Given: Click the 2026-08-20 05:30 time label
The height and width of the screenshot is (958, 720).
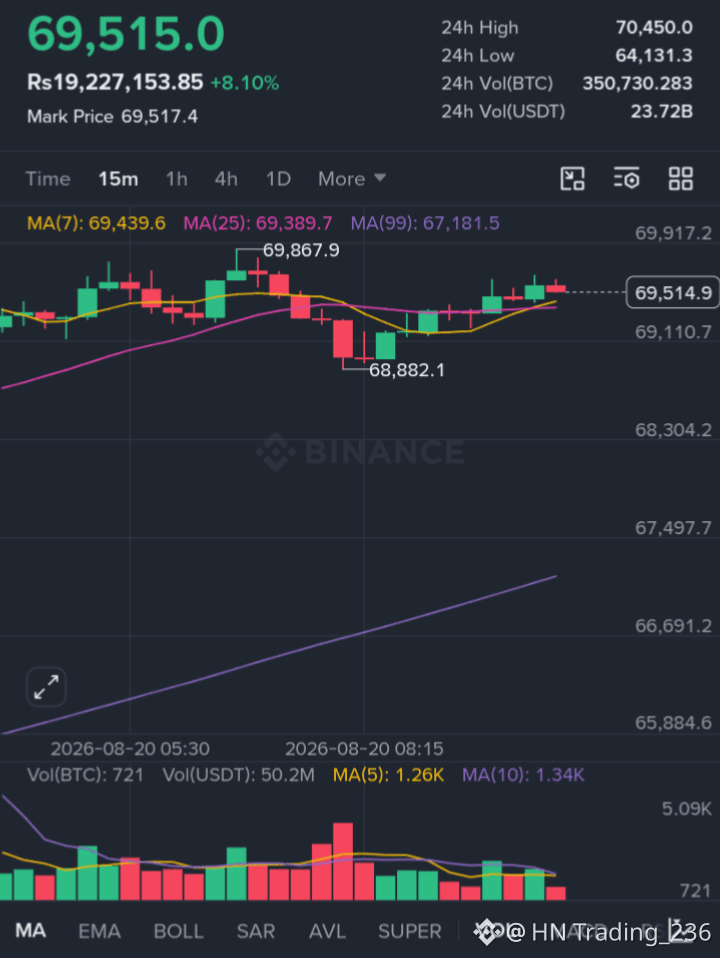Looking at the screenshot, I should (x=130, y=748).
